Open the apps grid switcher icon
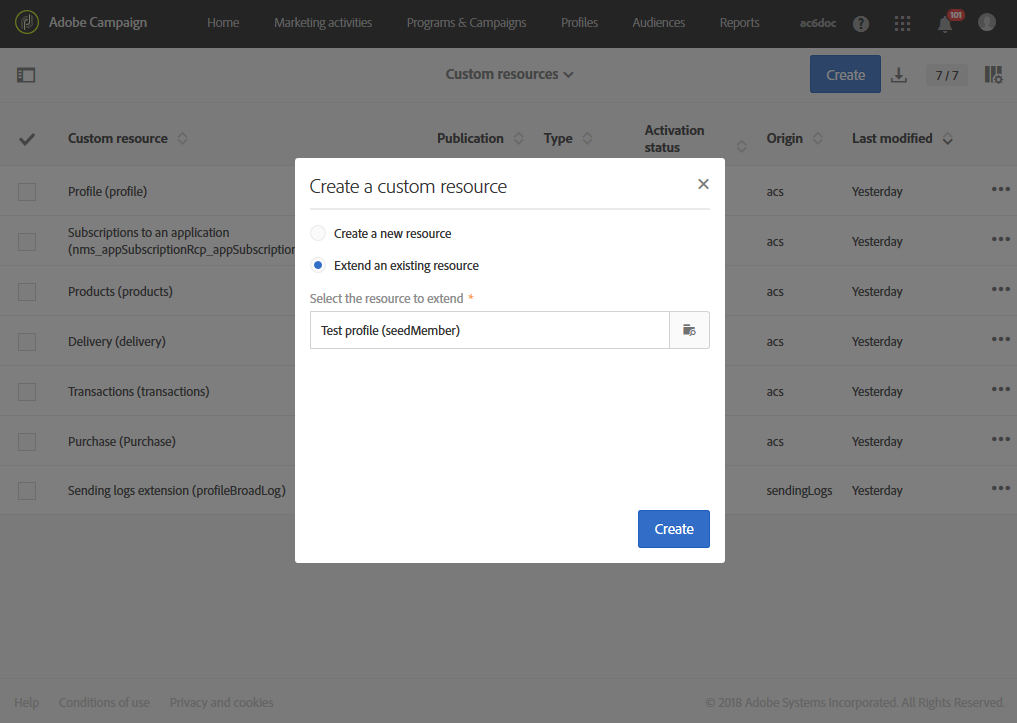Screen dimensions: 1017x723 902,23
